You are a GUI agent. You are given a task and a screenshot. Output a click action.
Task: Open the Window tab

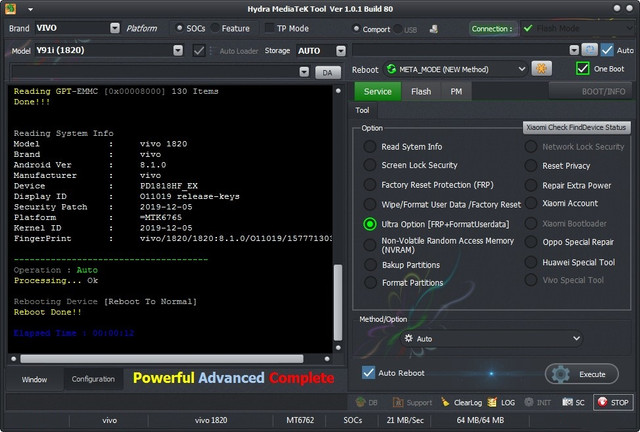34,379
